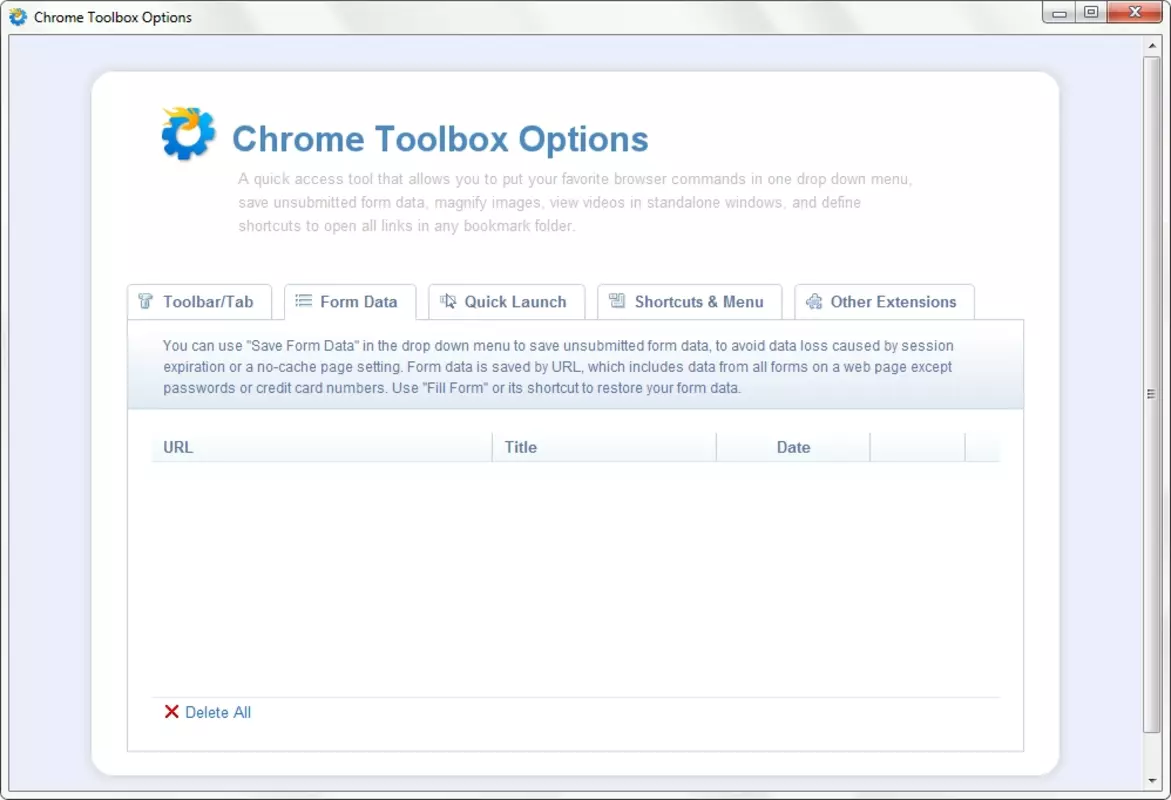
Task: Click the Delete All link
Action: pos(218,713)
